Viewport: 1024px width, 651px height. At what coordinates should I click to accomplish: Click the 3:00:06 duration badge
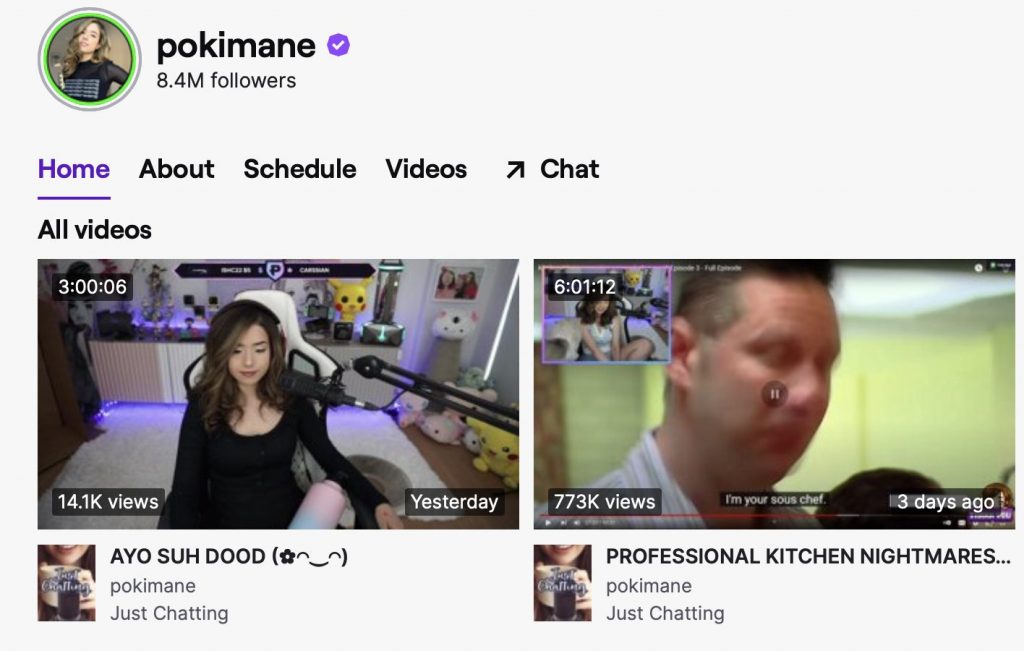click(x=92, y=287)
